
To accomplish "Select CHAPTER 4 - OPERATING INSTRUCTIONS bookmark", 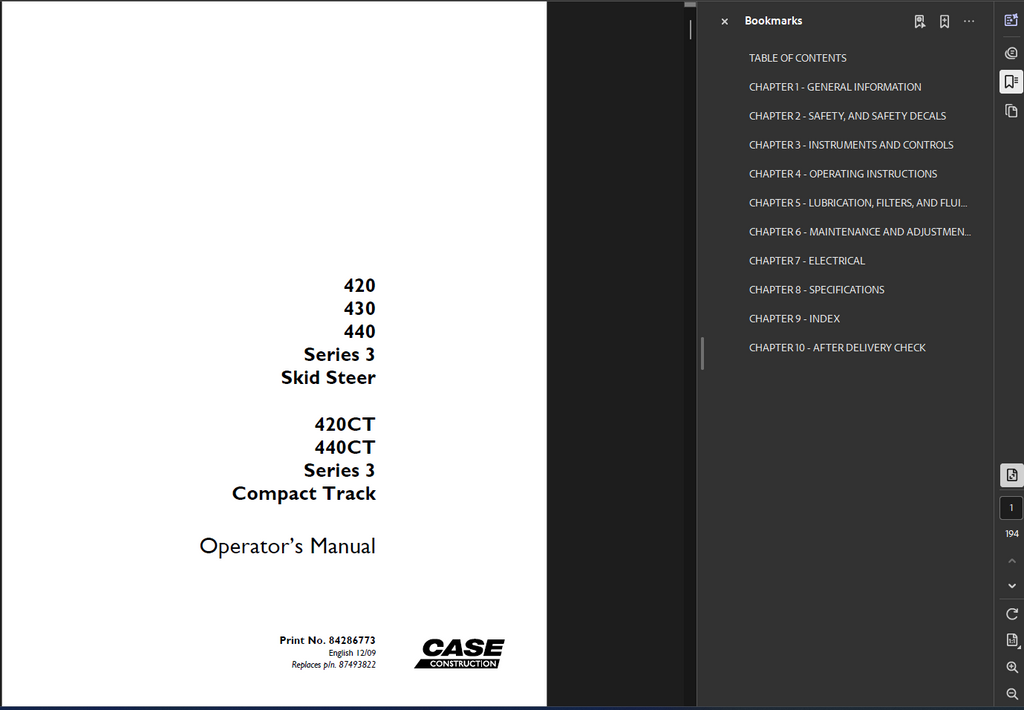I will pyautogui.click(x=842, y=174).
